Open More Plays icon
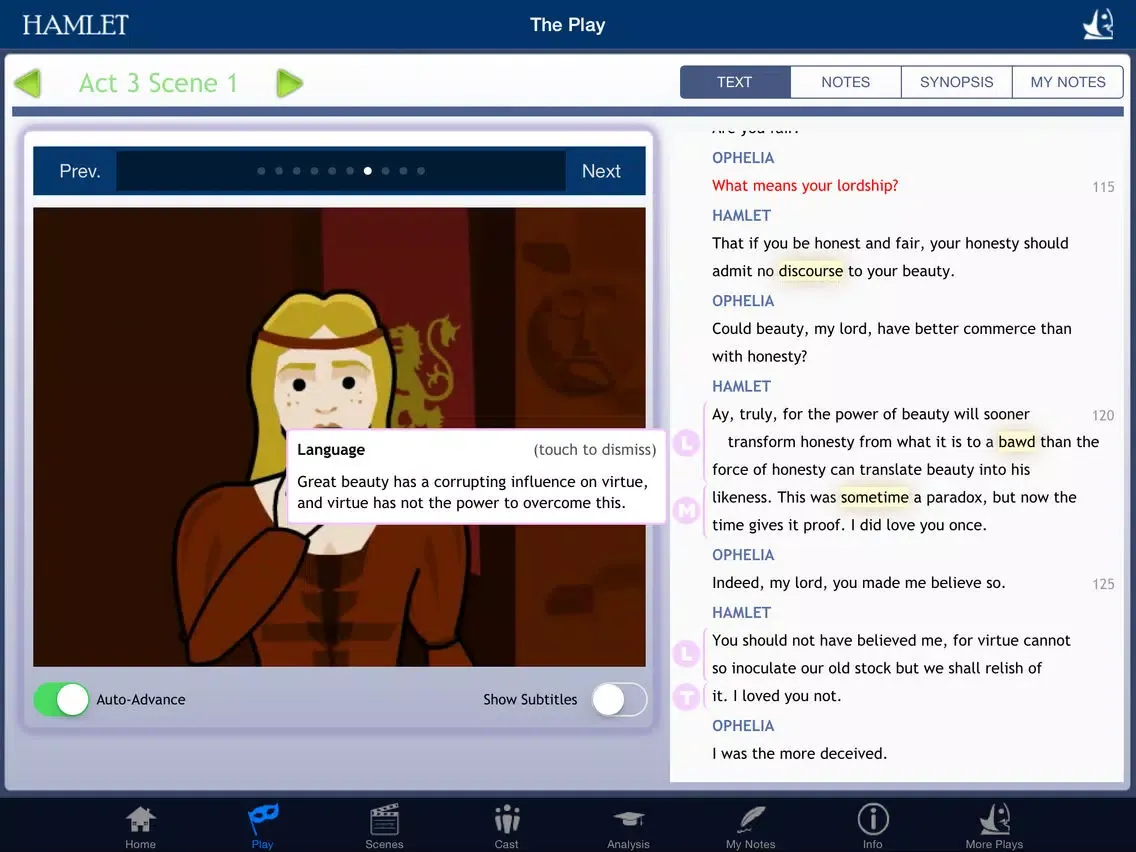Viewport: 1136px width, 852px height. coord(994,827)
